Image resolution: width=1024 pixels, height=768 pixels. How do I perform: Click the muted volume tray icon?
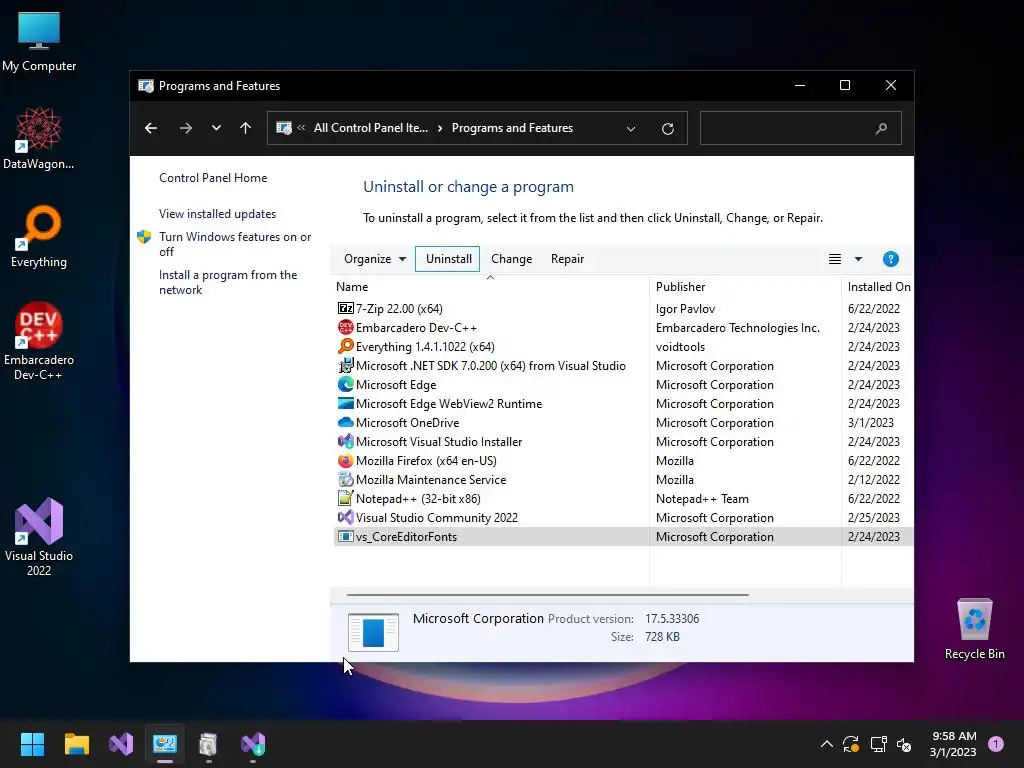(x=904, y=744)
